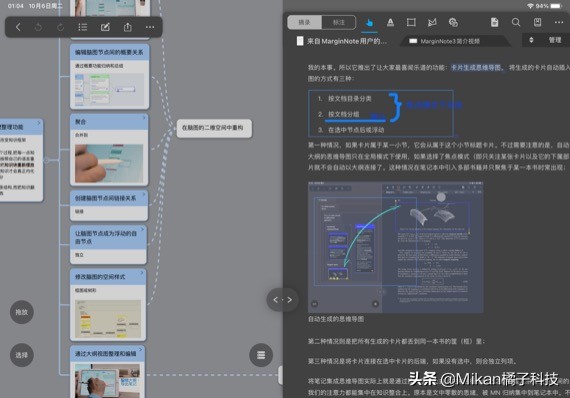
Task: Select the caption 自动生成的思维导图
Action: click(x=336, y=319)
